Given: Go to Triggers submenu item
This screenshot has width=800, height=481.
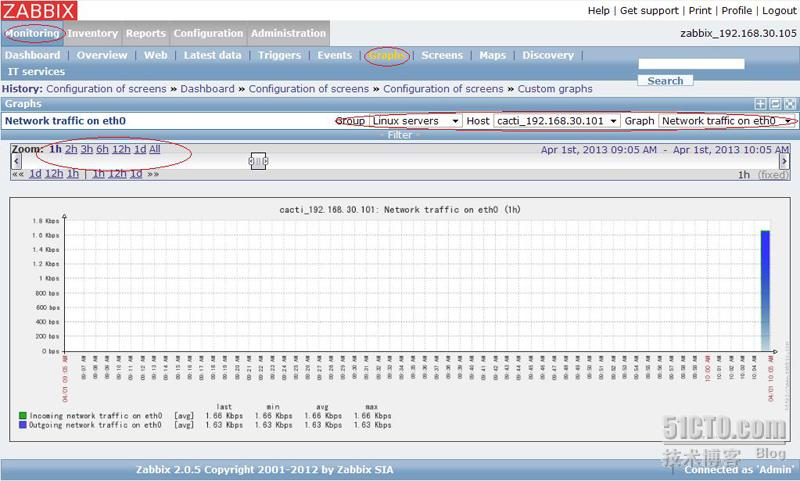Looking at the screenshot, I should [x=279, y=55].
